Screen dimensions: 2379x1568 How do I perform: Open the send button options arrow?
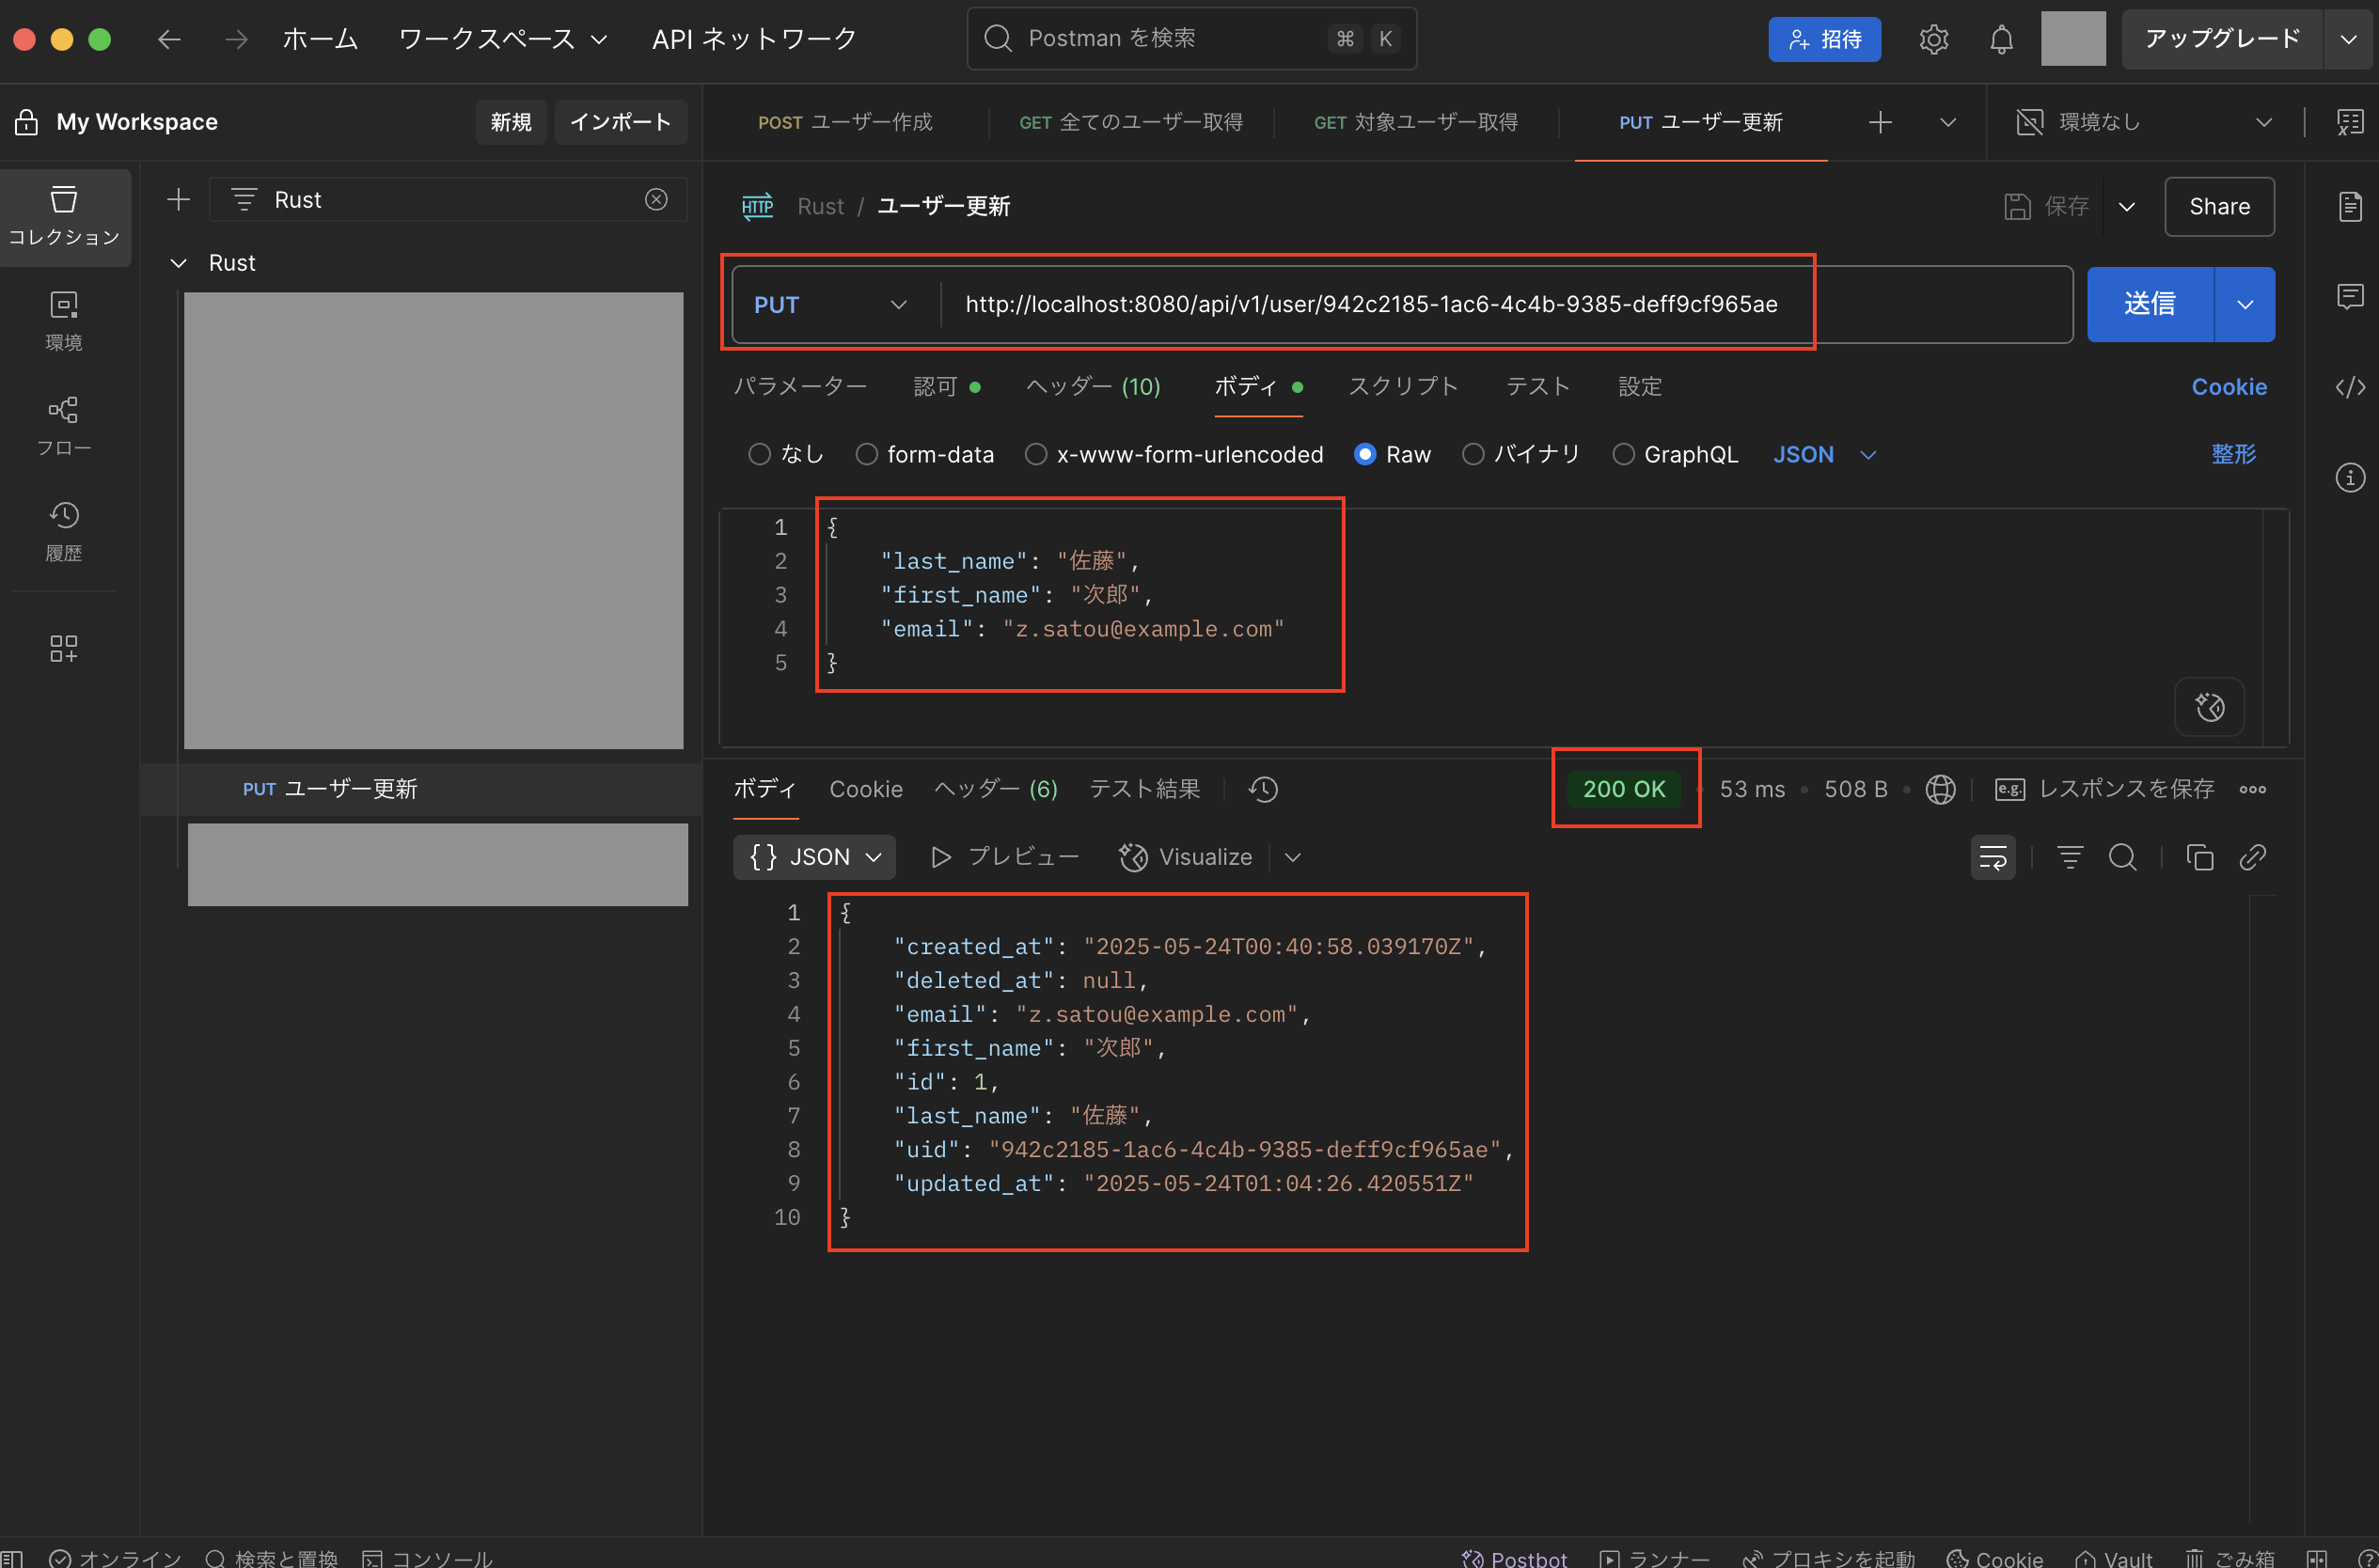[x=2244, y=304]
